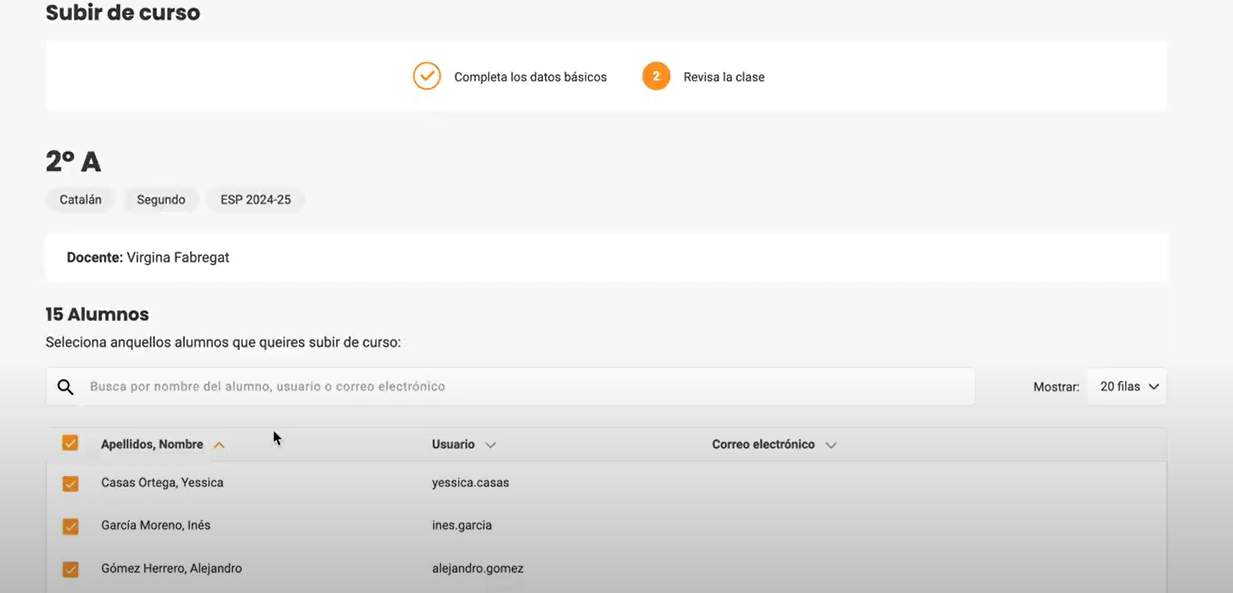This screenshot has width=1233, height=593.
Task: Click Docente: Virgina Fabregat text
Action: pyautogui.click(x=148, y=258)
